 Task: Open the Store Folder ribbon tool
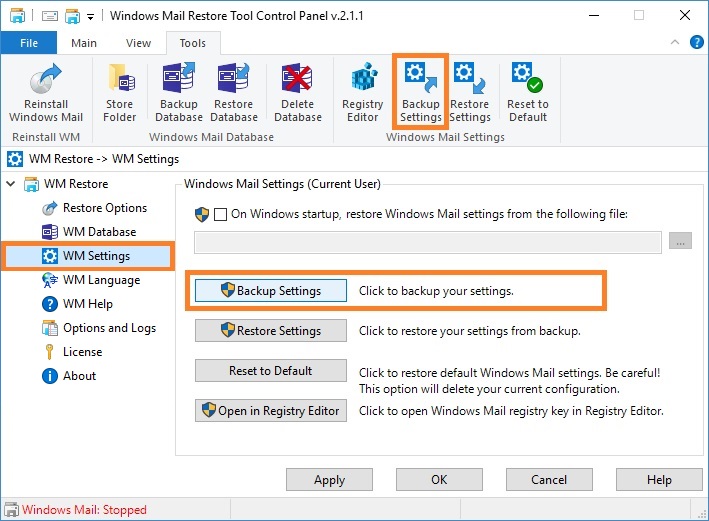click(x=119, y=92)
